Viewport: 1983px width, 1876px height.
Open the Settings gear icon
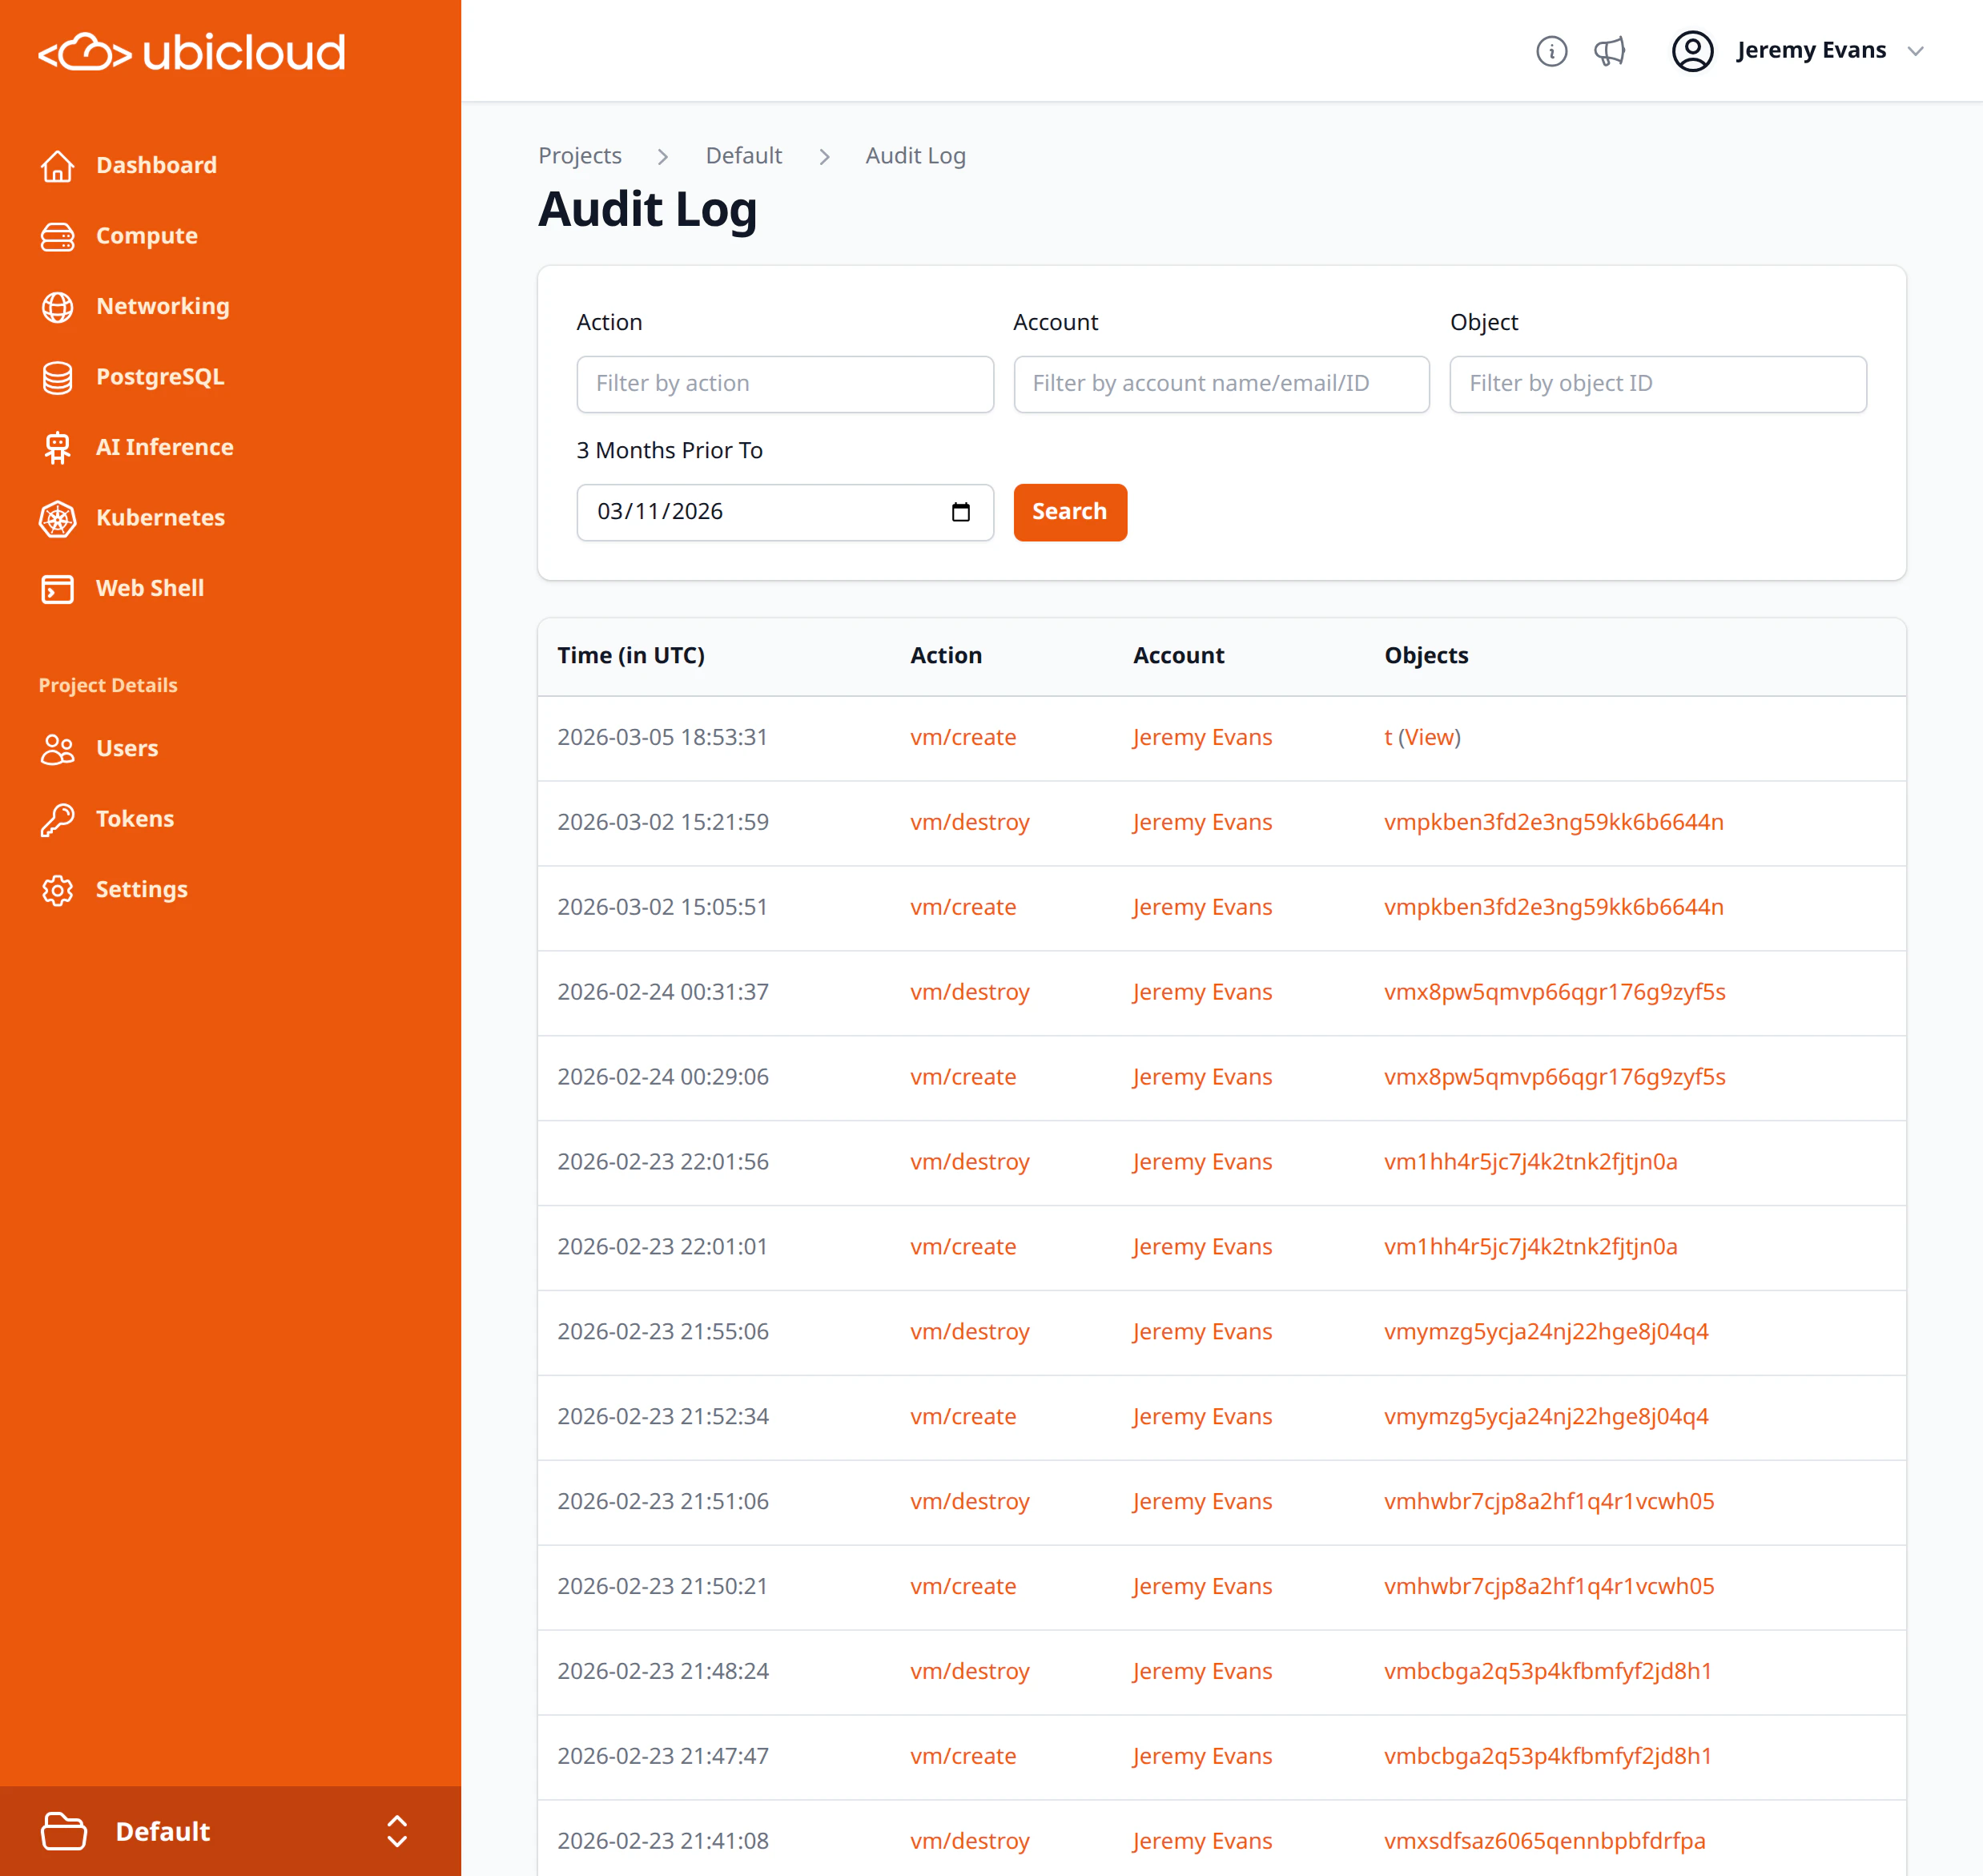click(58, 890)
